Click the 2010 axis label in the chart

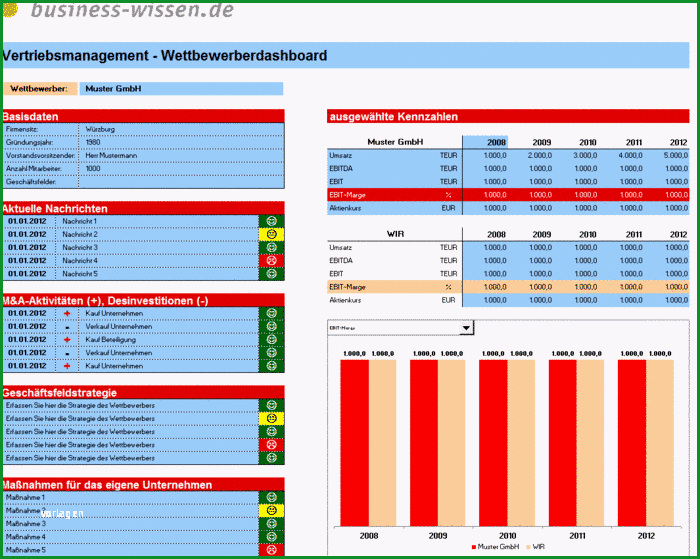(x=508, y=535)
